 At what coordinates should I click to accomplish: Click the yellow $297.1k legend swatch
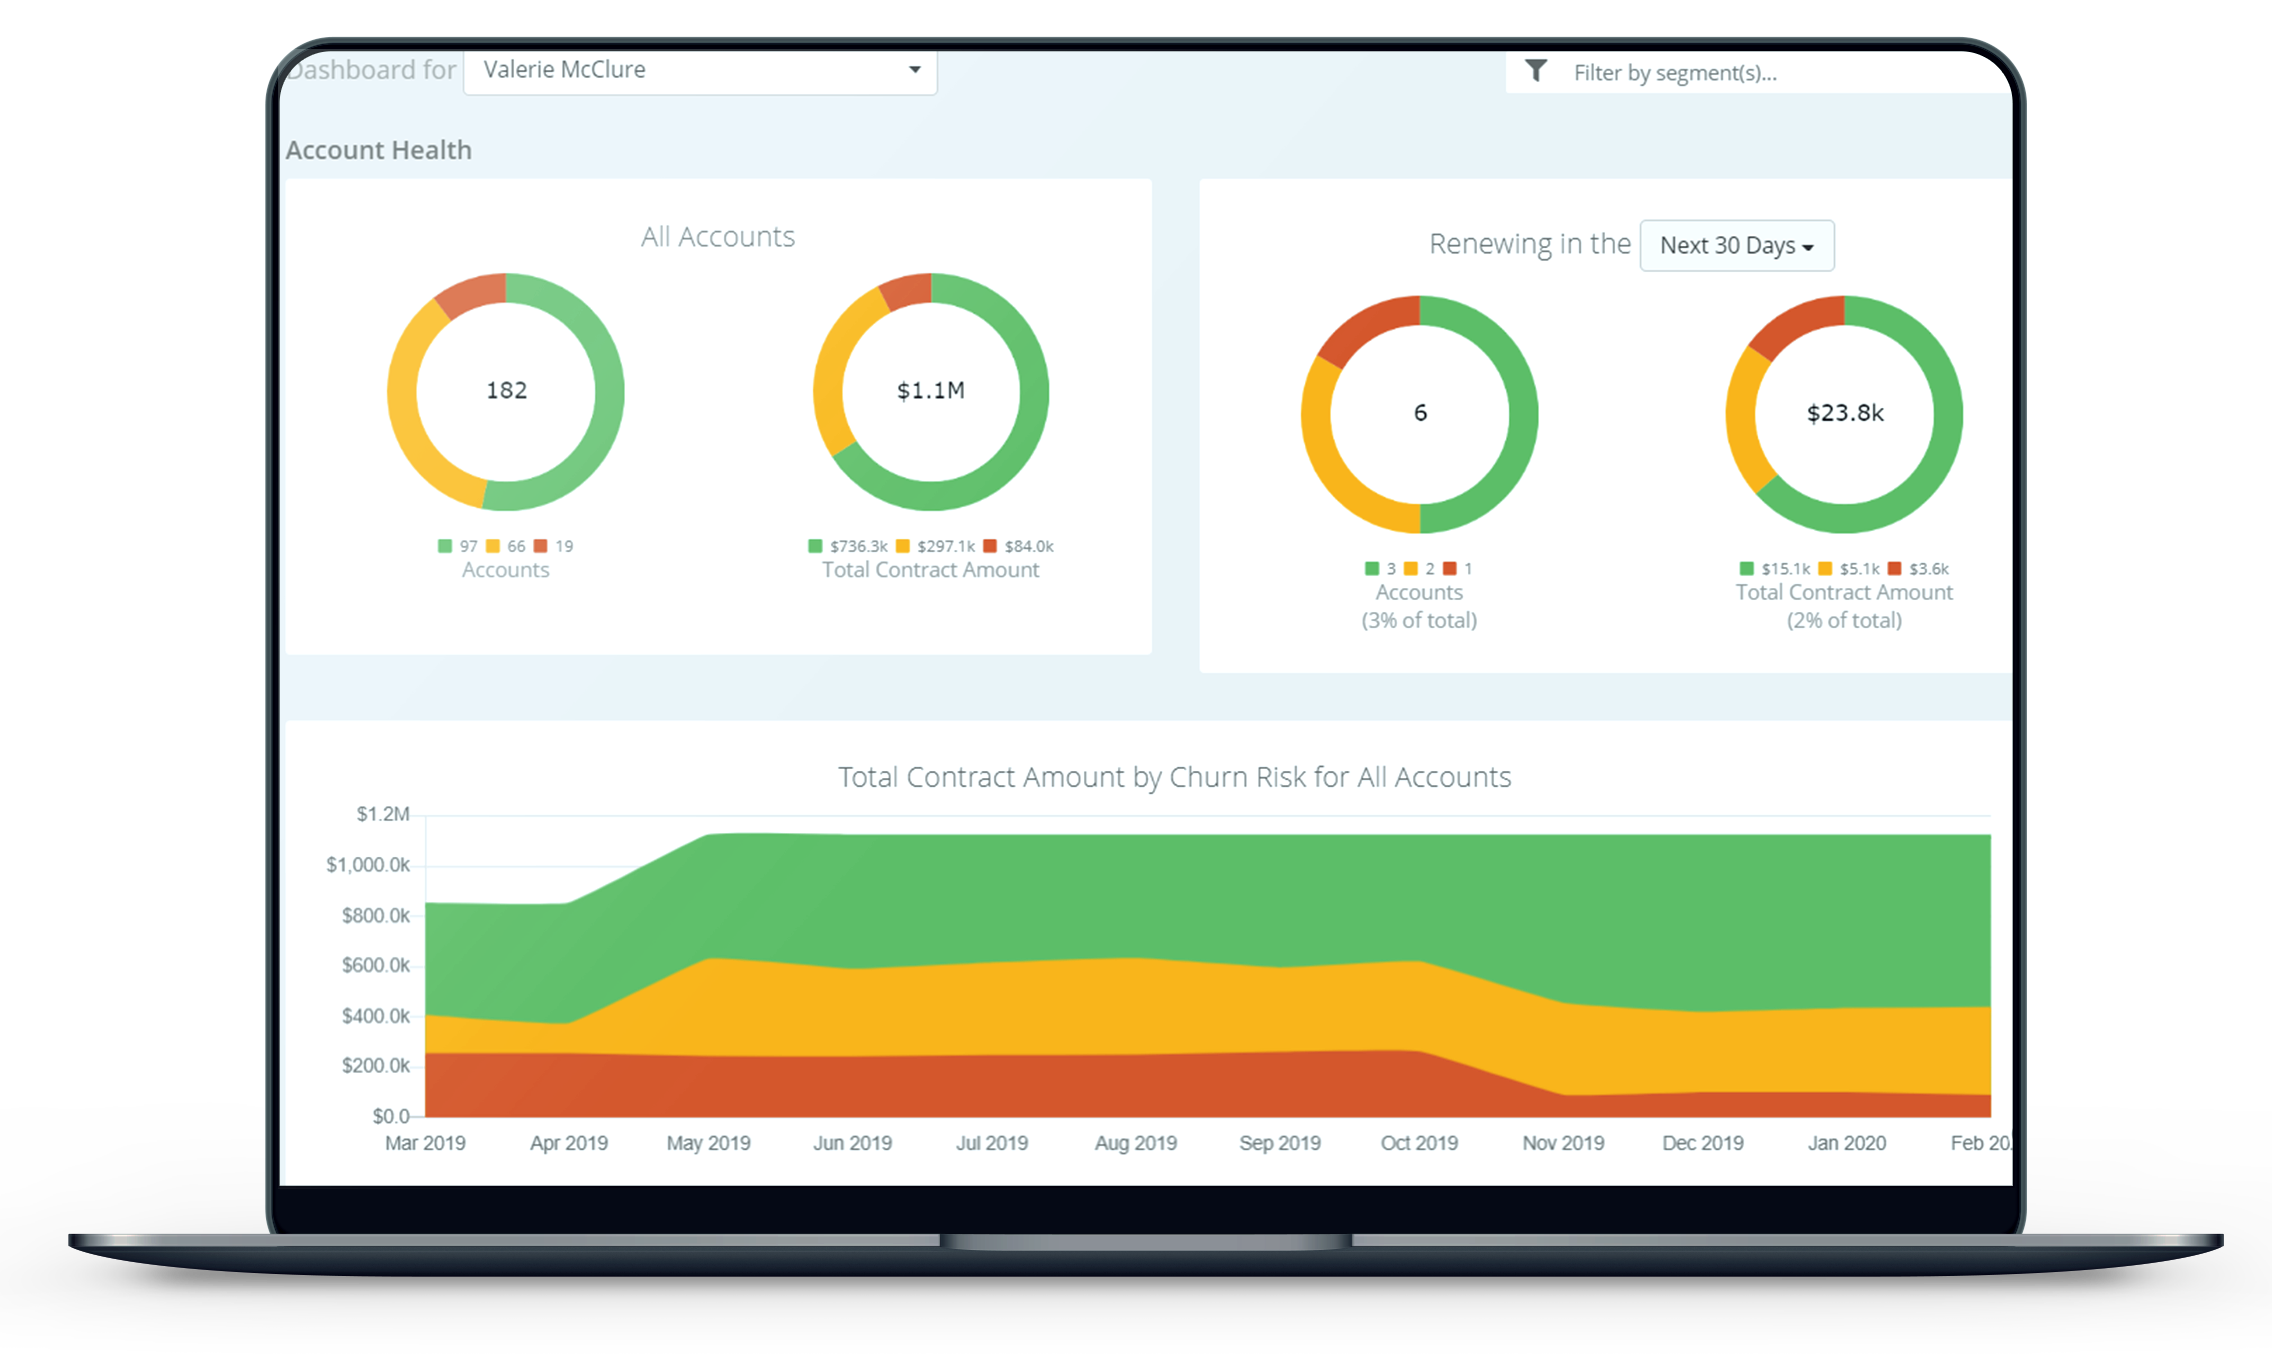[x=903, y=546]
